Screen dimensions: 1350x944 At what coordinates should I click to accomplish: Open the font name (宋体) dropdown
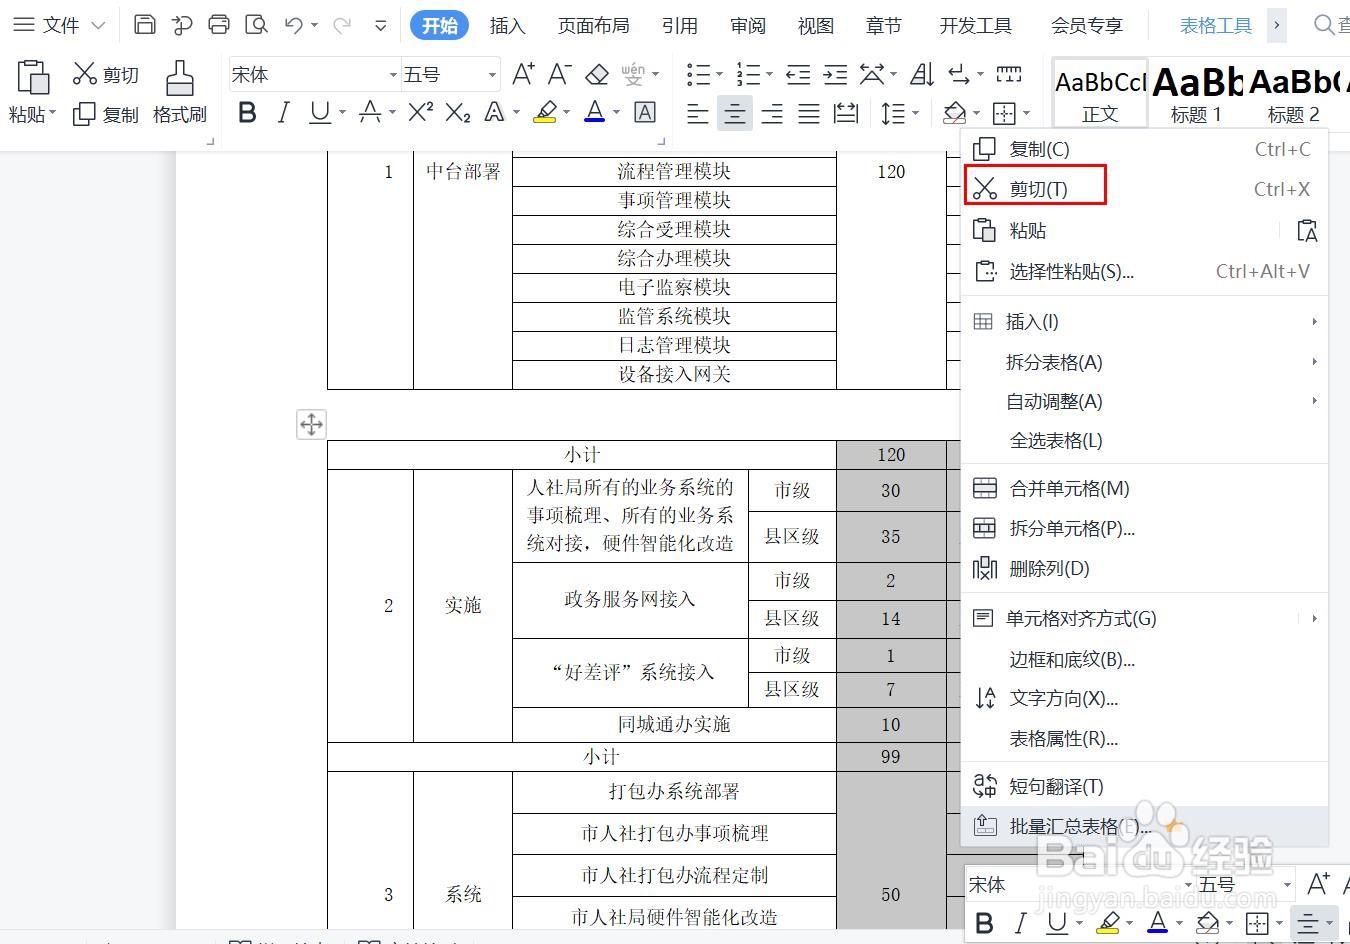(392, 74)
